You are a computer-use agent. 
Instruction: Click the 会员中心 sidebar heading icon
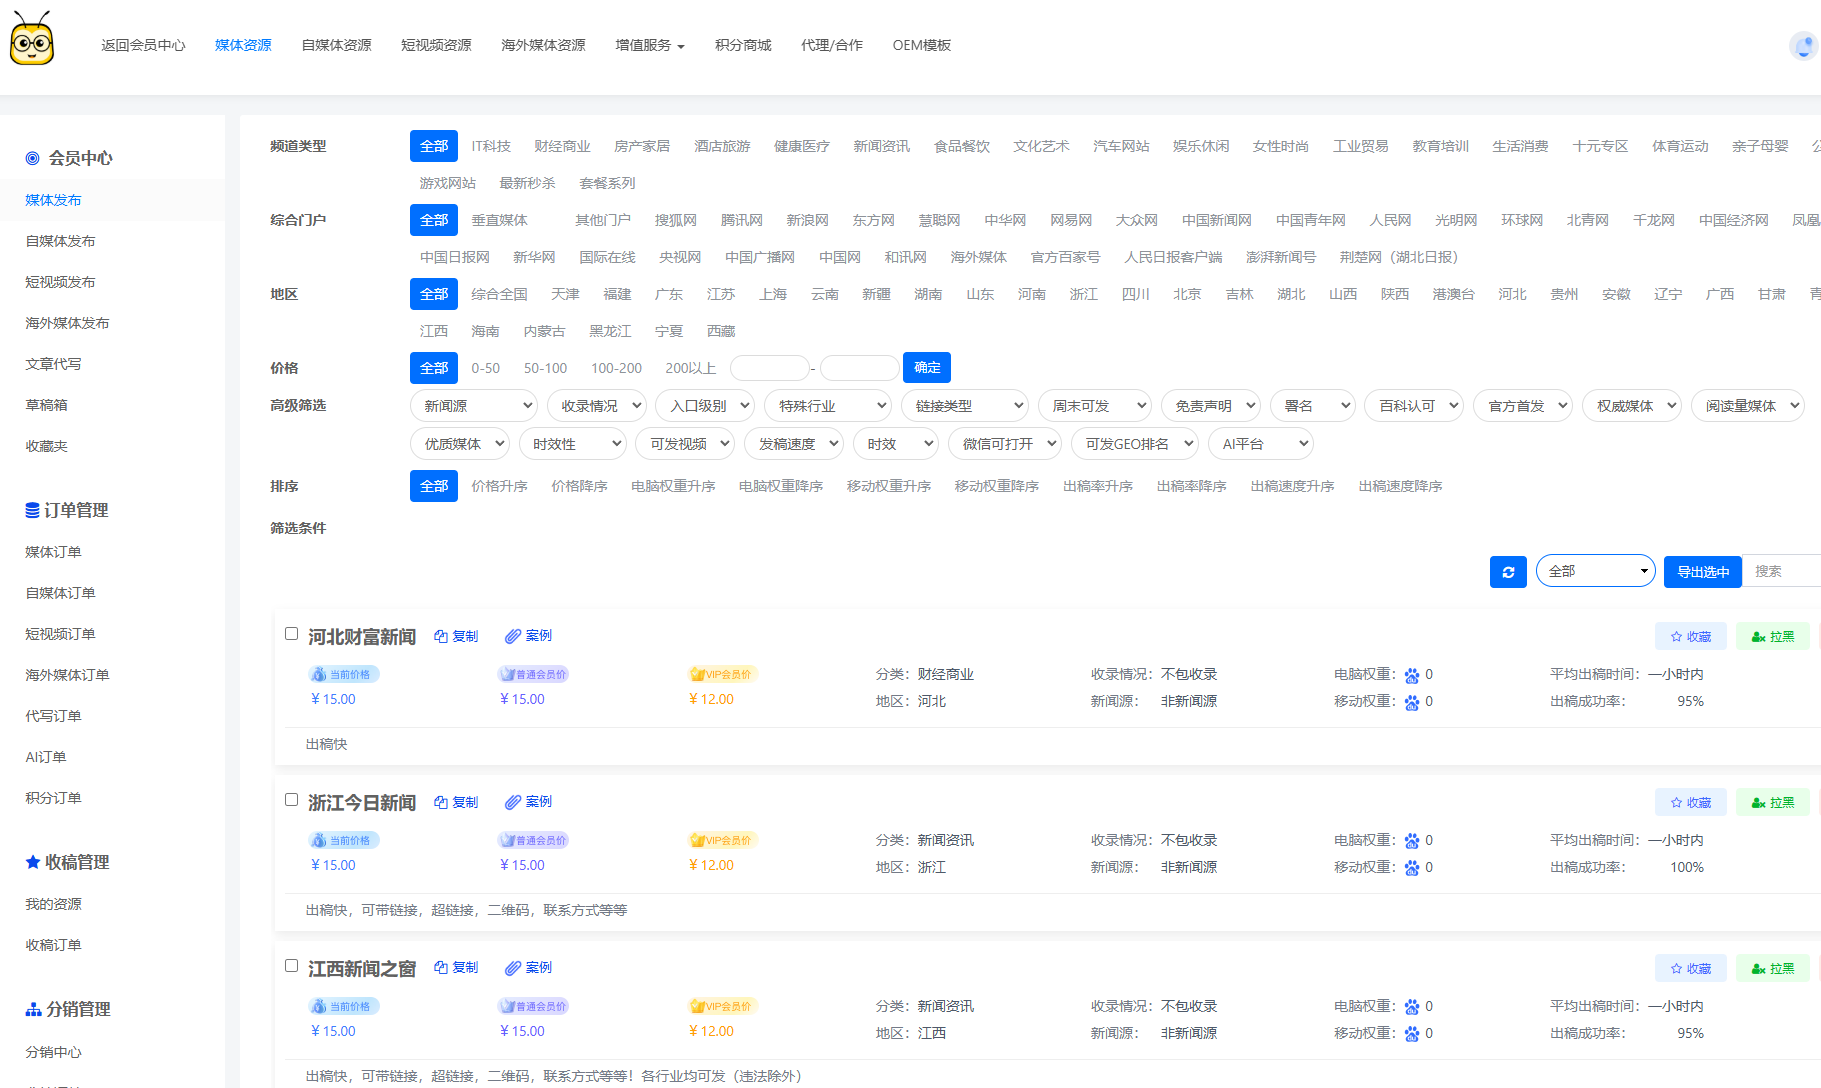33,158
